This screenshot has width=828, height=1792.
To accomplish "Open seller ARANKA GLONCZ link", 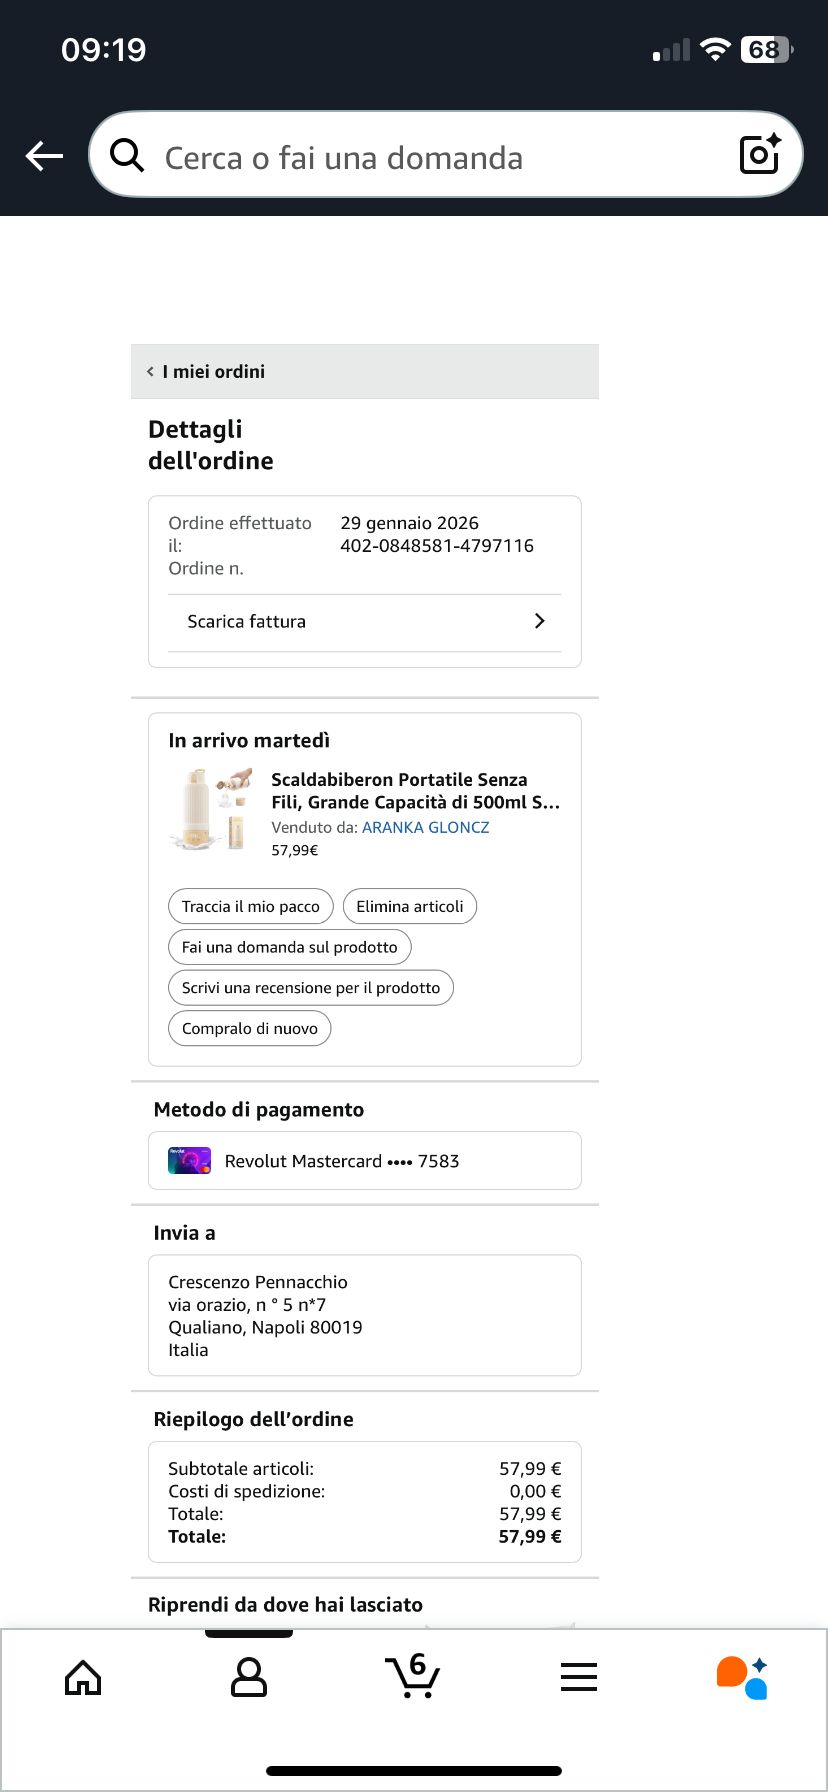I will coord(425,827).
